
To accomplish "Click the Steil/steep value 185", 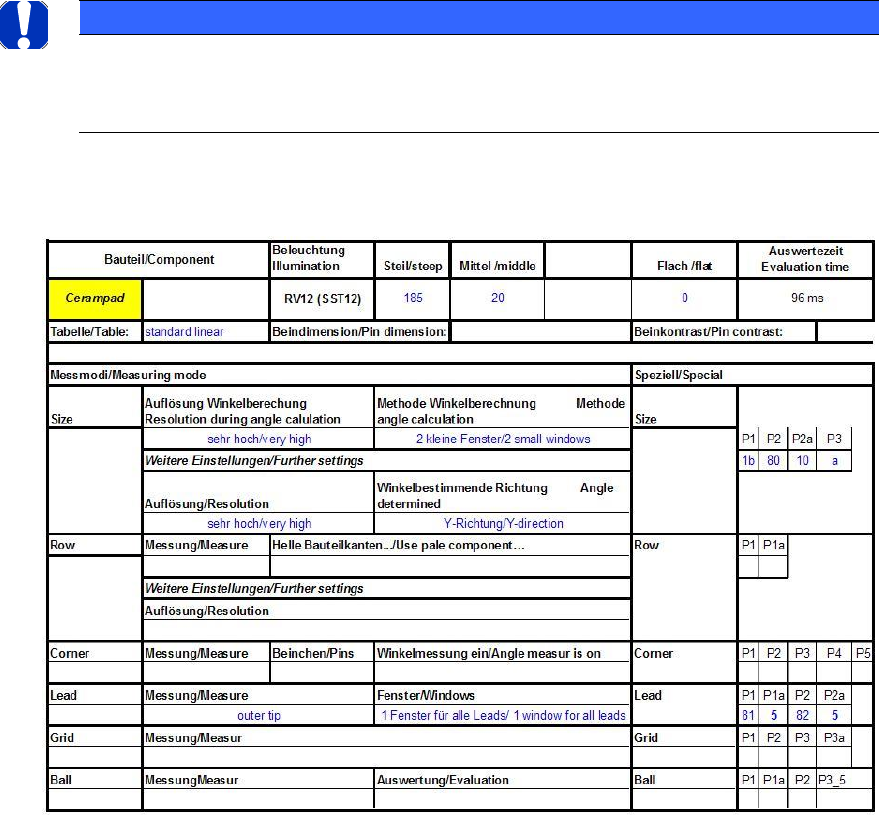I will pos(413,298).
